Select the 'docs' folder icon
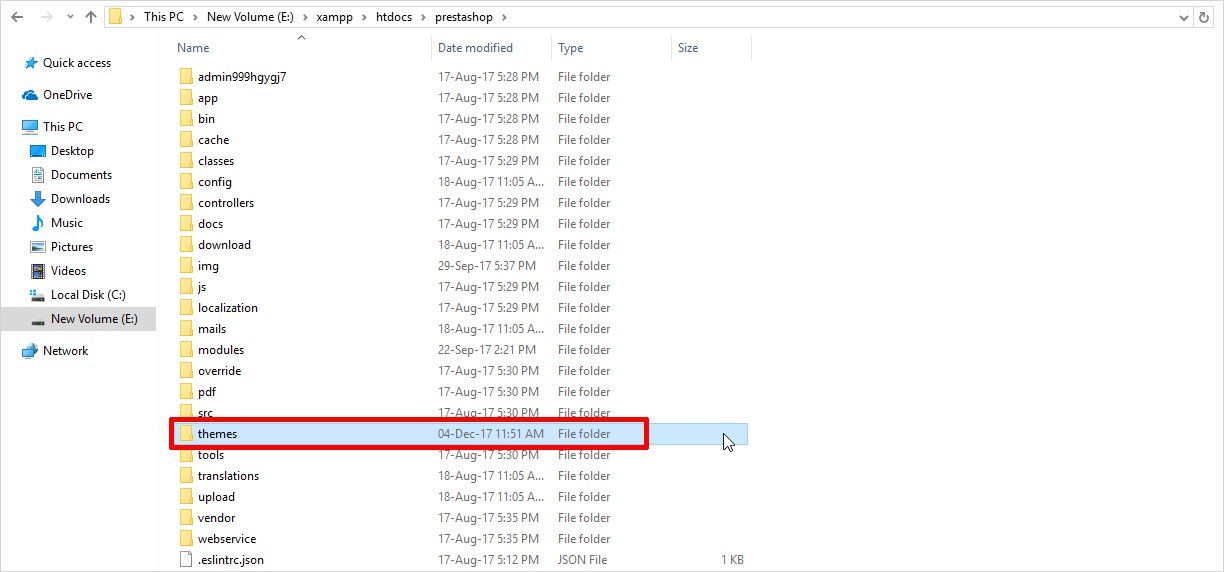 [x=186, y=224]
